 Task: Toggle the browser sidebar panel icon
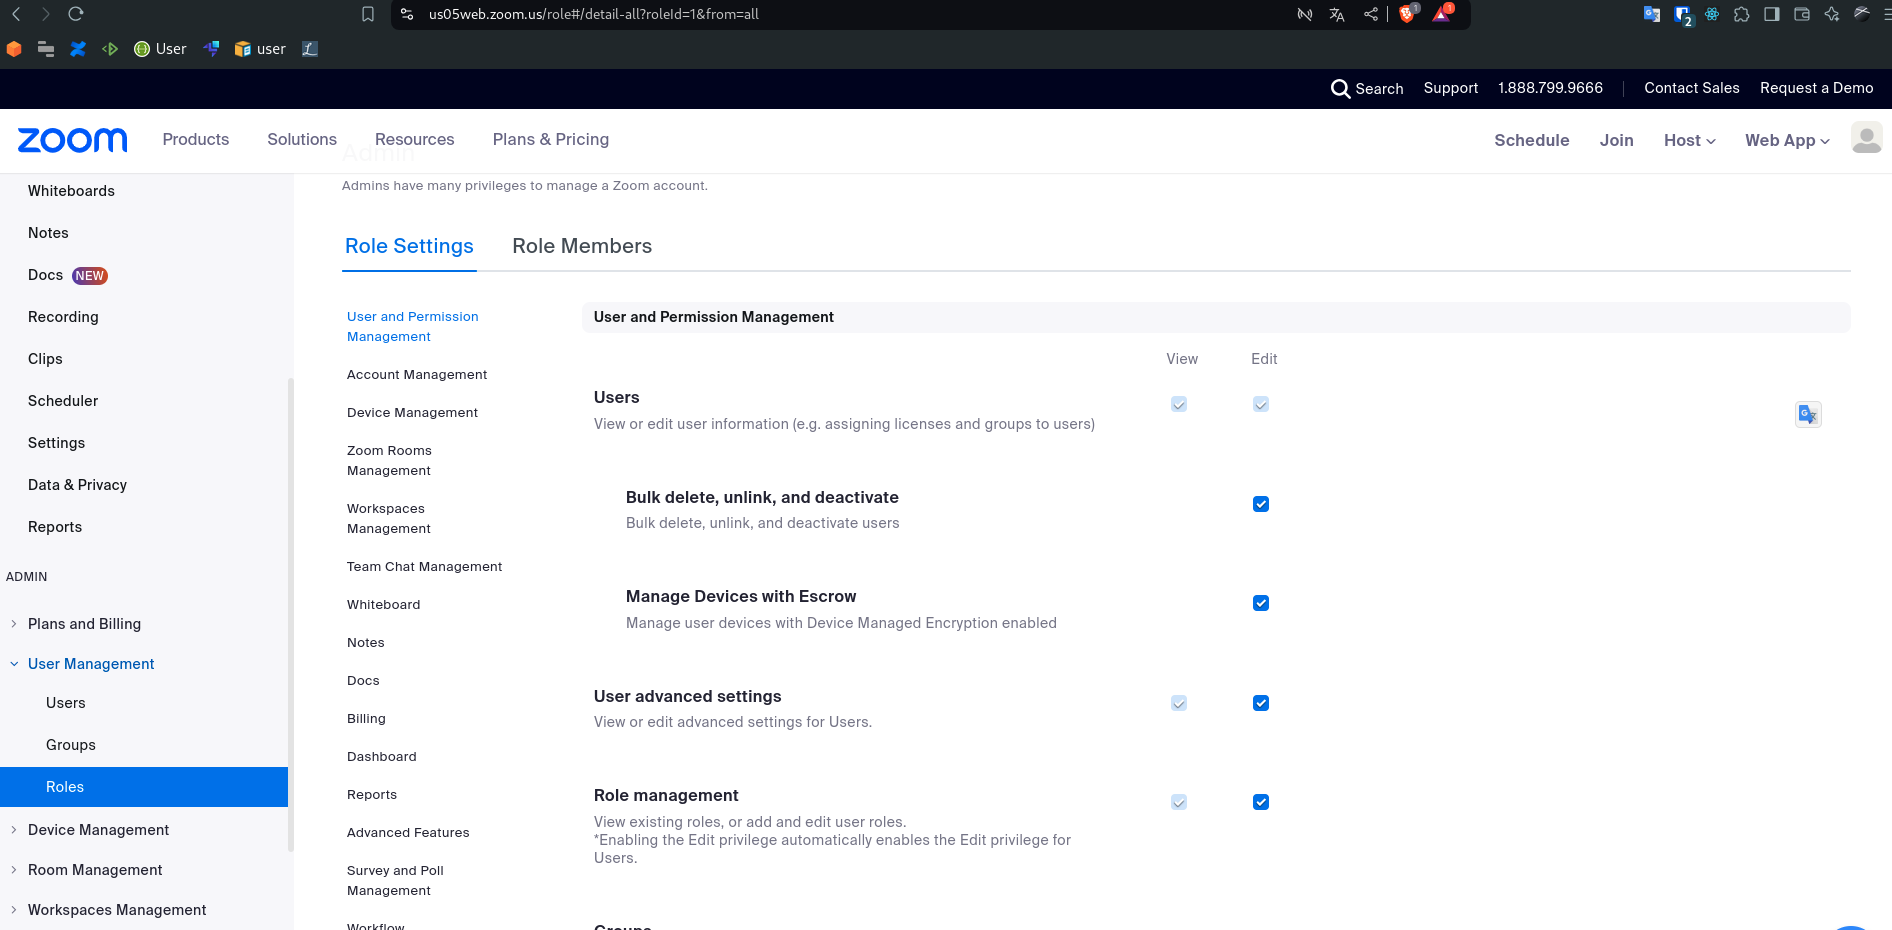1772,14
